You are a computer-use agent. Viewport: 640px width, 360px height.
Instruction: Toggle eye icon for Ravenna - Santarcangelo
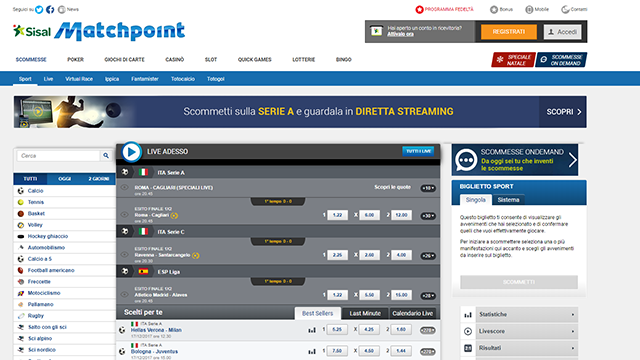tap(124, 255)
